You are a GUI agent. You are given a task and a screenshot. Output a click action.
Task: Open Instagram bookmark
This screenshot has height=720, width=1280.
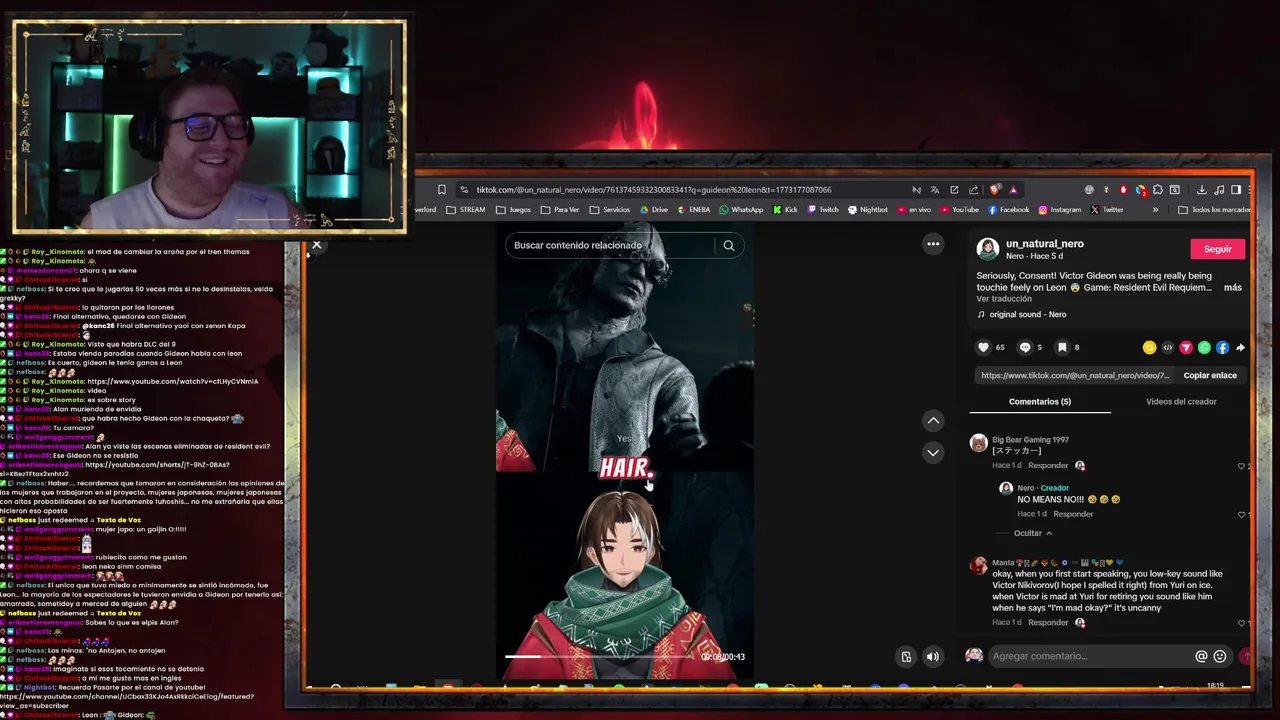[x=1059, y=210]
